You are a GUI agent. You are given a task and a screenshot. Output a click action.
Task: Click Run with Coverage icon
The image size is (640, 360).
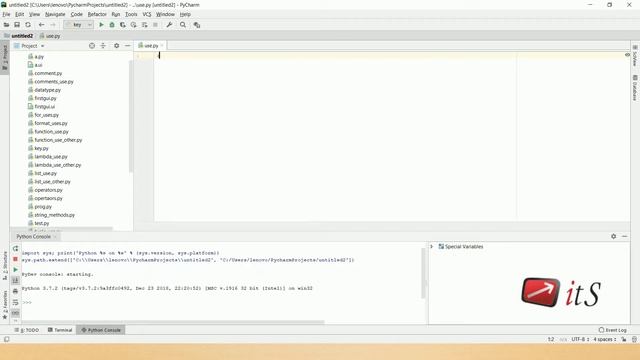pos(122,25)
